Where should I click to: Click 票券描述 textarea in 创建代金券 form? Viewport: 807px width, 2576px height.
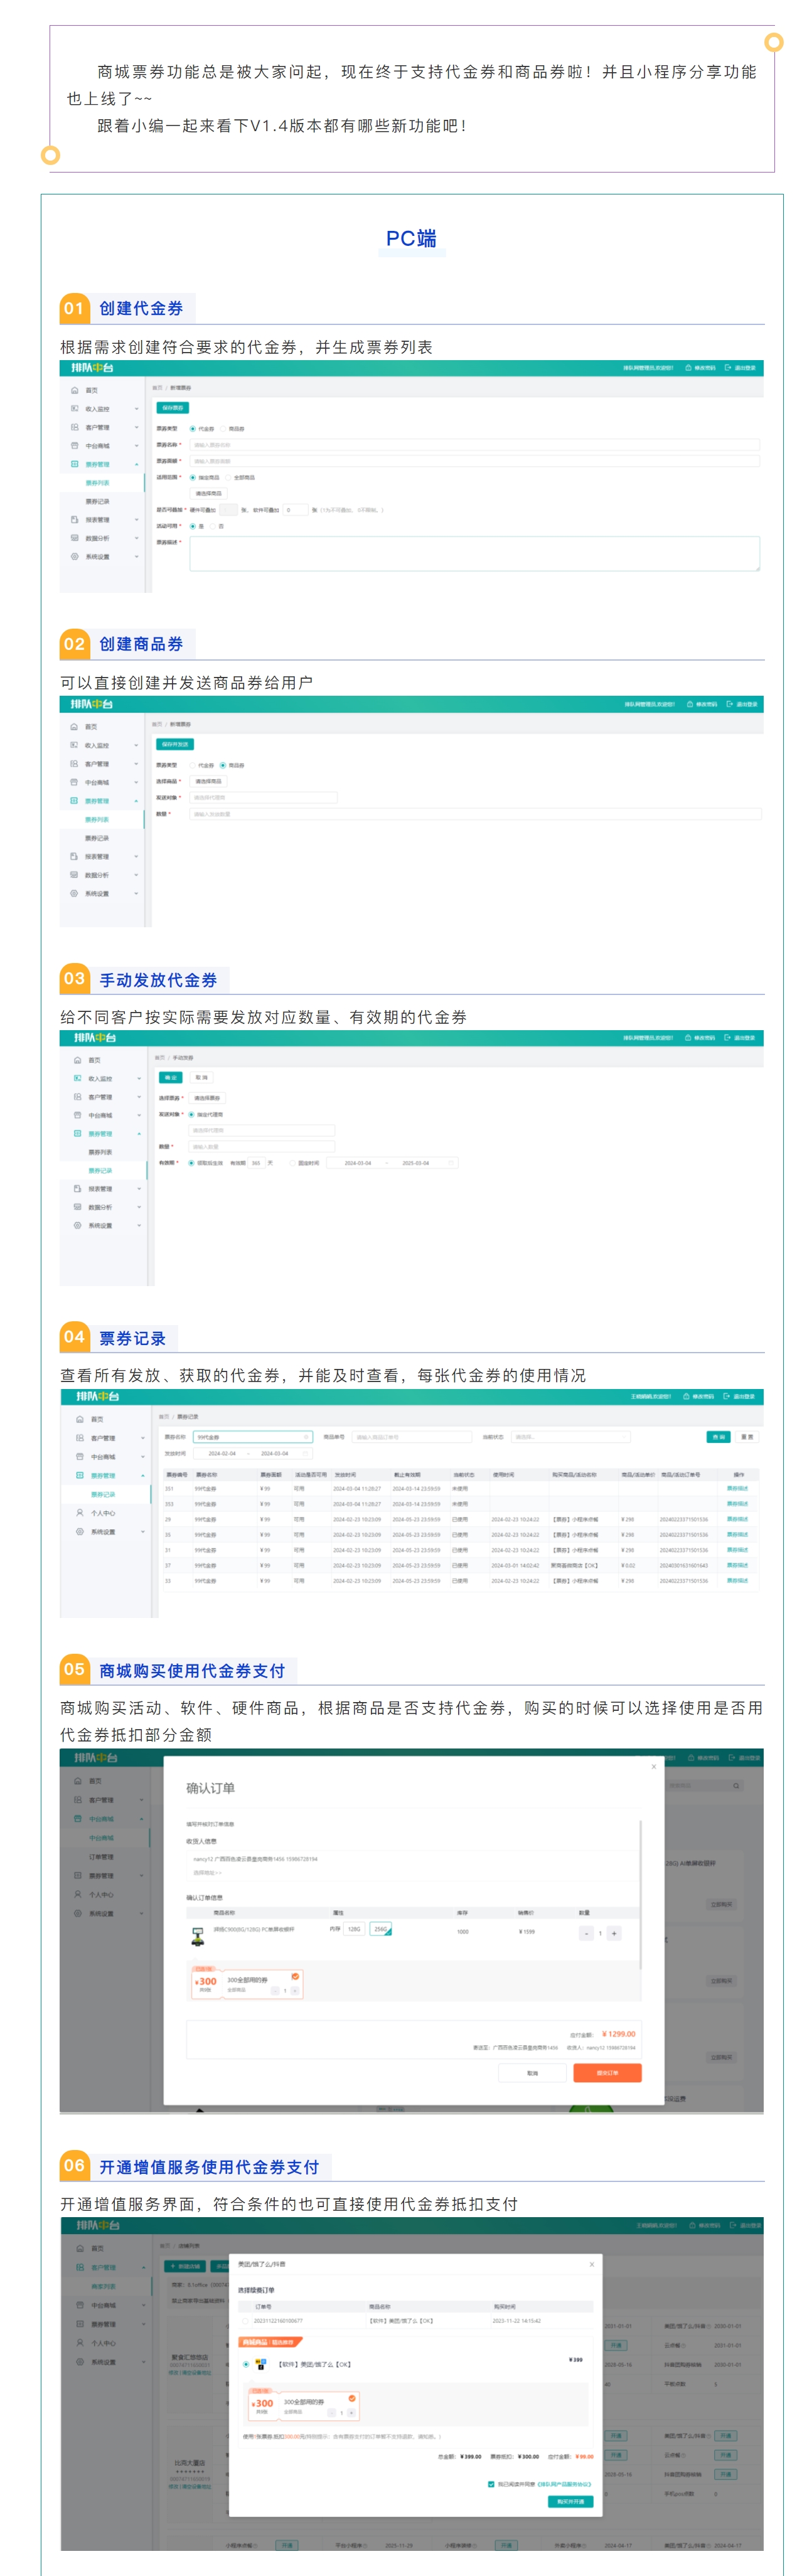(x=474, y=553)
